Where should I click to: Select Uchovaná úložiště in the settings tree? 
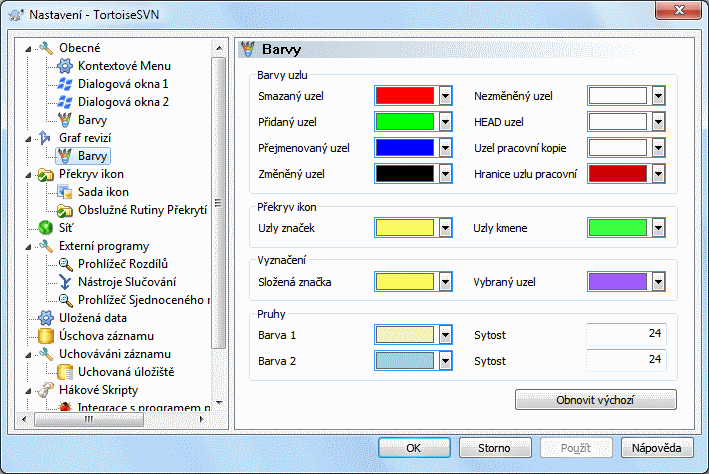tap(126, 372)
